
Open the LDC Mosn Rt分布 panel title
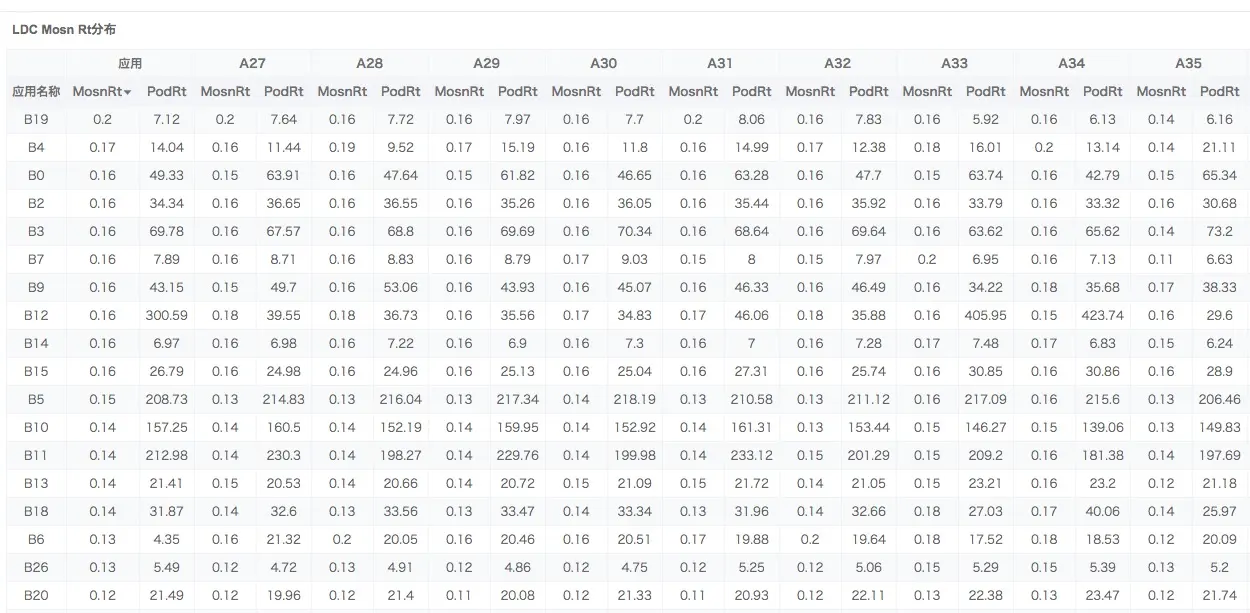tap(63, 30)
